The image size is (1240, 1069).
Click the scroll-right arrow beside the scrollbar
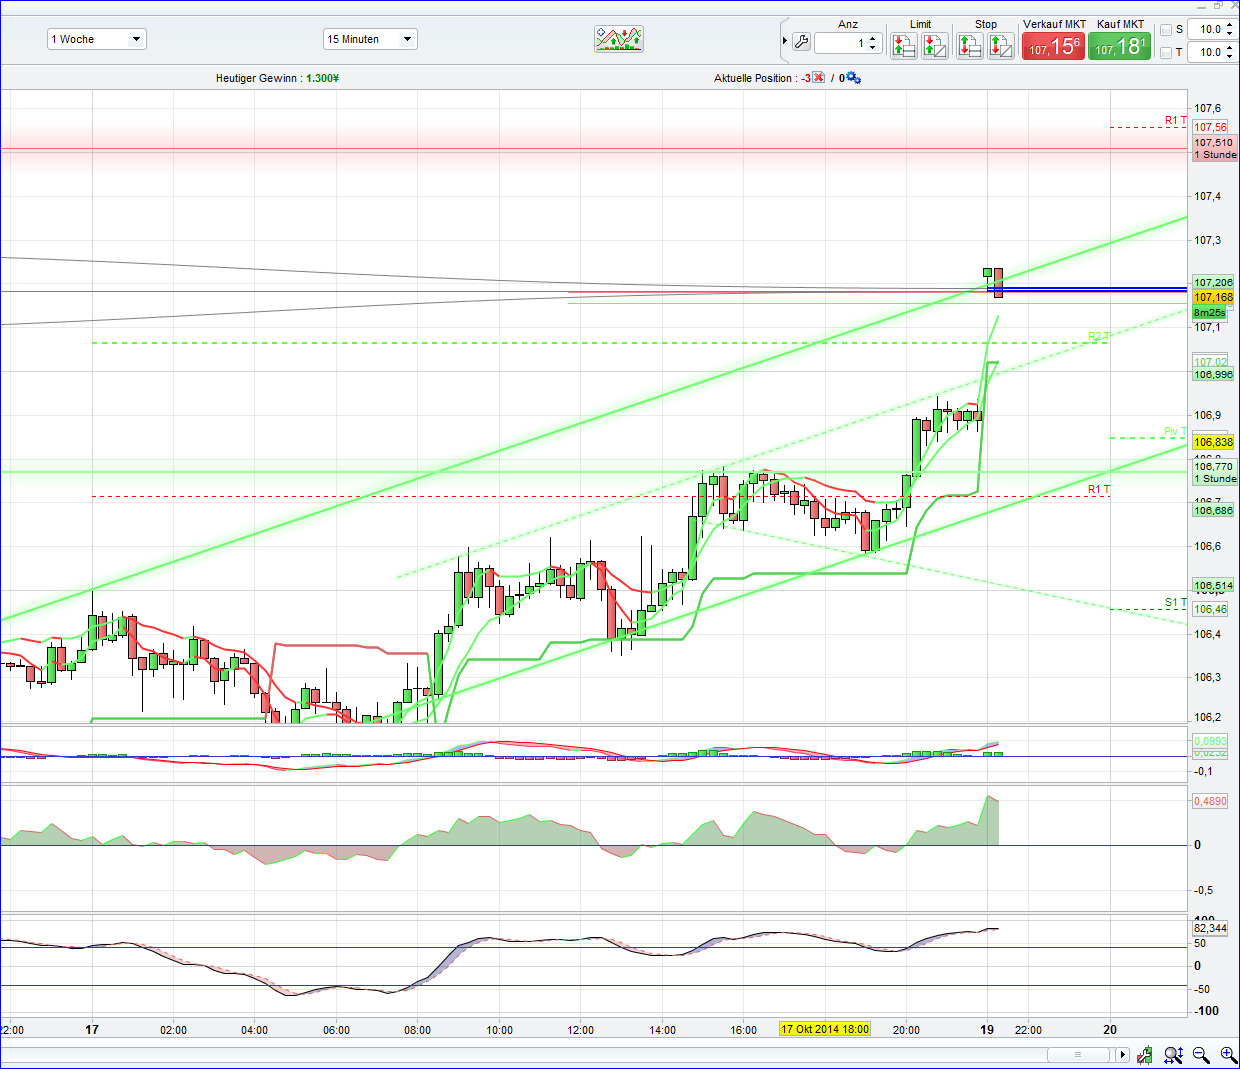click(x=1122, y=1055)
